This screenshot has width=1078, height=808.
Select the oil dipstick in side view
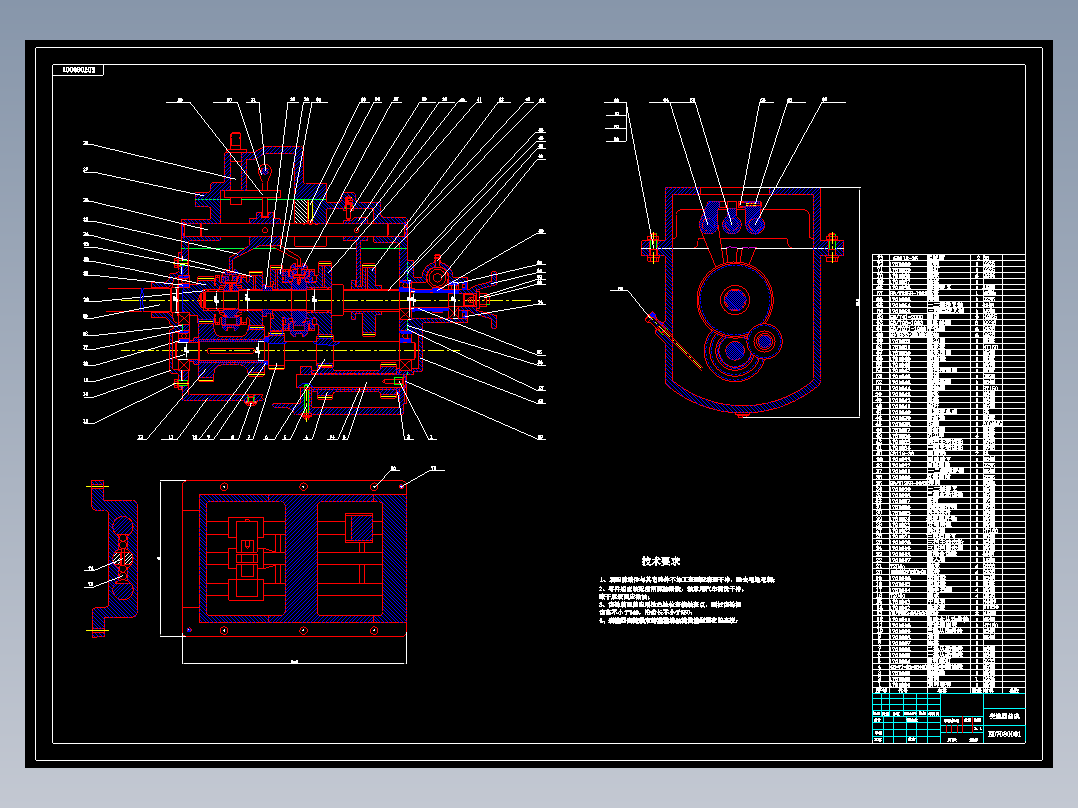(x=672, y=340)
